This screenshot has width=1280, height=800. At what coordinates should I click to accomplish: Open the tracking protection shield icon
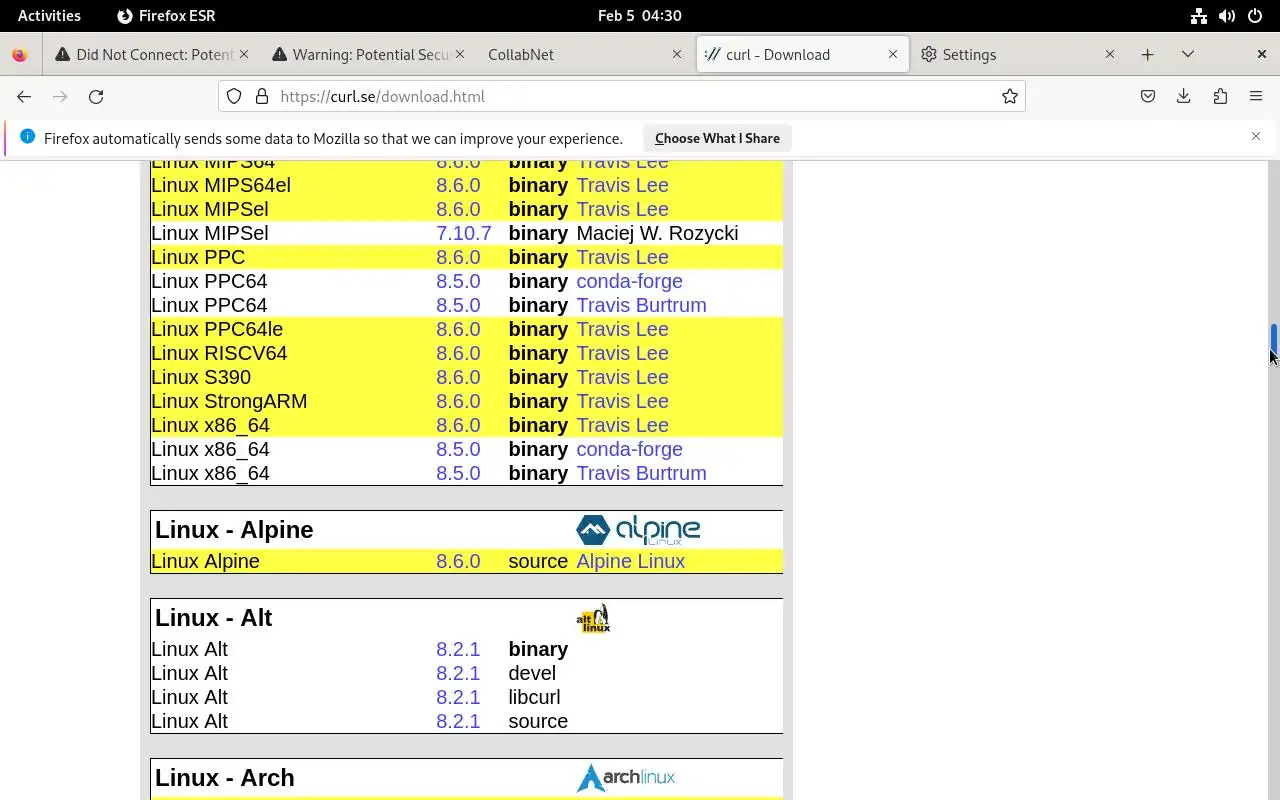pyautogui.click(x=234, y=96)
